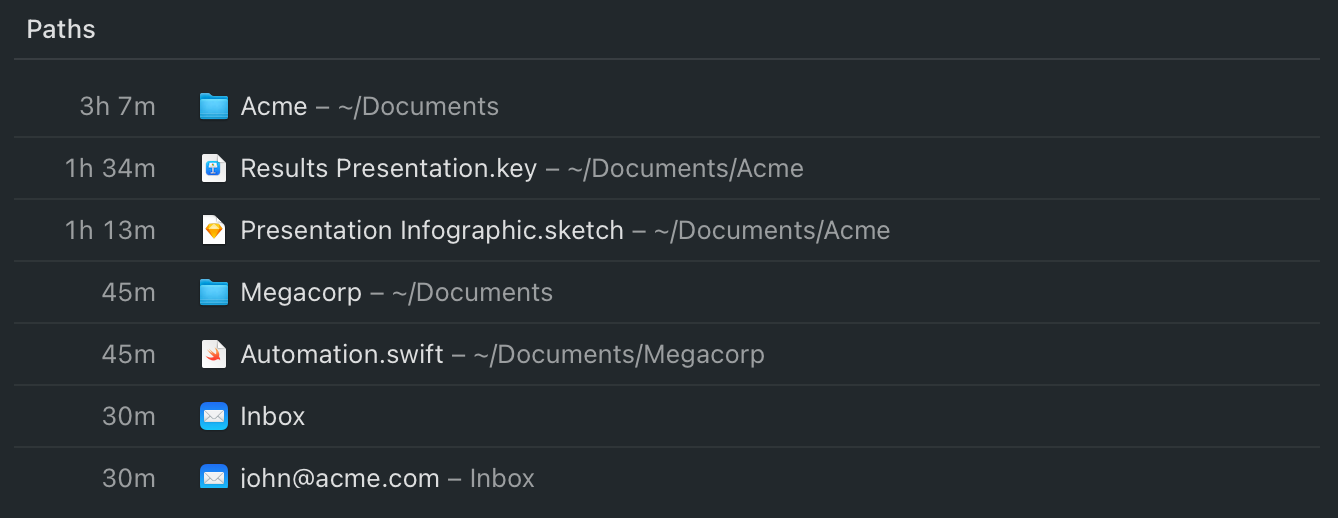1338x518 pixels.
Task: Click the Paths section header
Action: (x=61, y=29)
